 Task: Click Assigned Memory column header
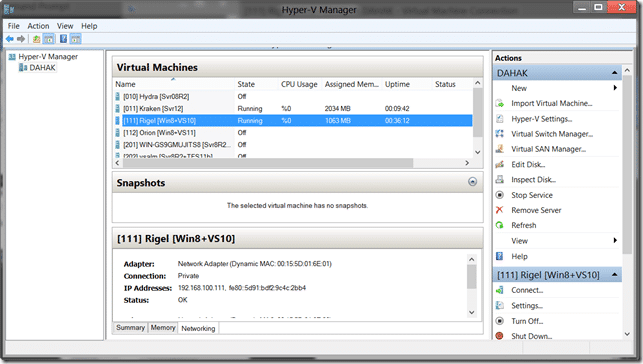(352, 84)
